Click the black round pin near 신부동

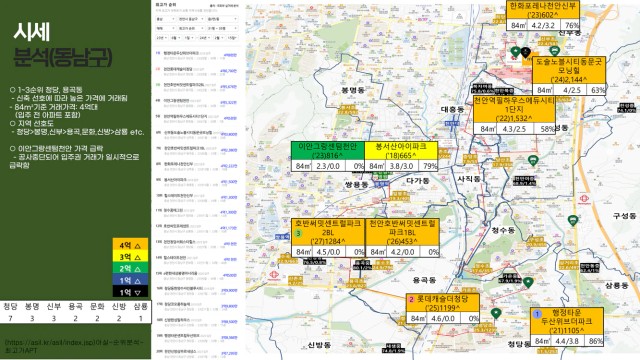coord(527,52)
